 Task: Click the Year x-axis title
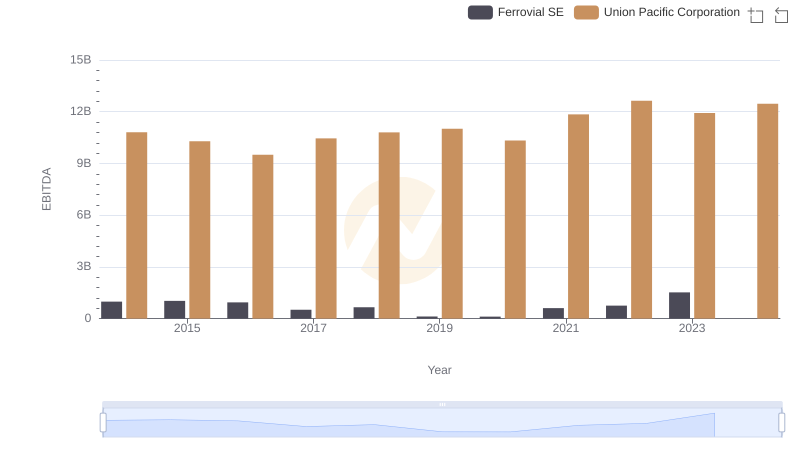(439, 370)
